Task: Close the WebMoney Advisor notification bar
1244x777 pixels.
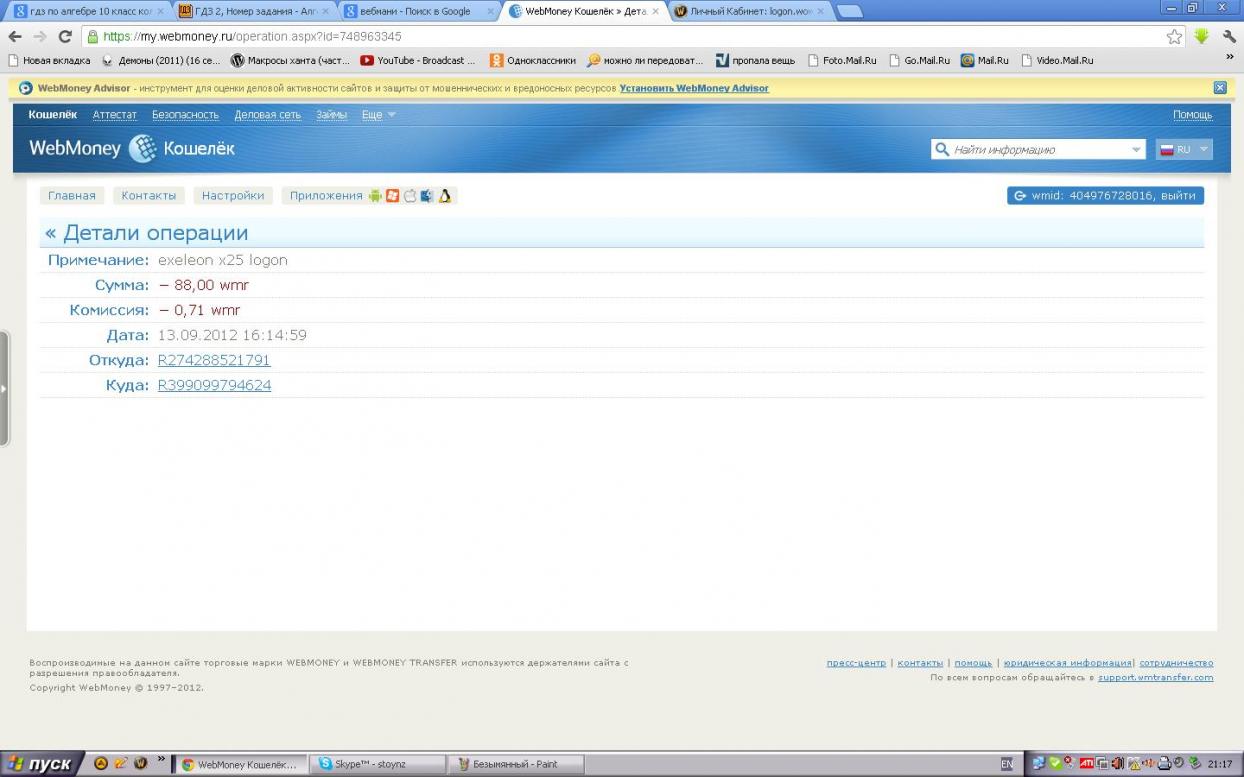Action: pos(1219,88)
